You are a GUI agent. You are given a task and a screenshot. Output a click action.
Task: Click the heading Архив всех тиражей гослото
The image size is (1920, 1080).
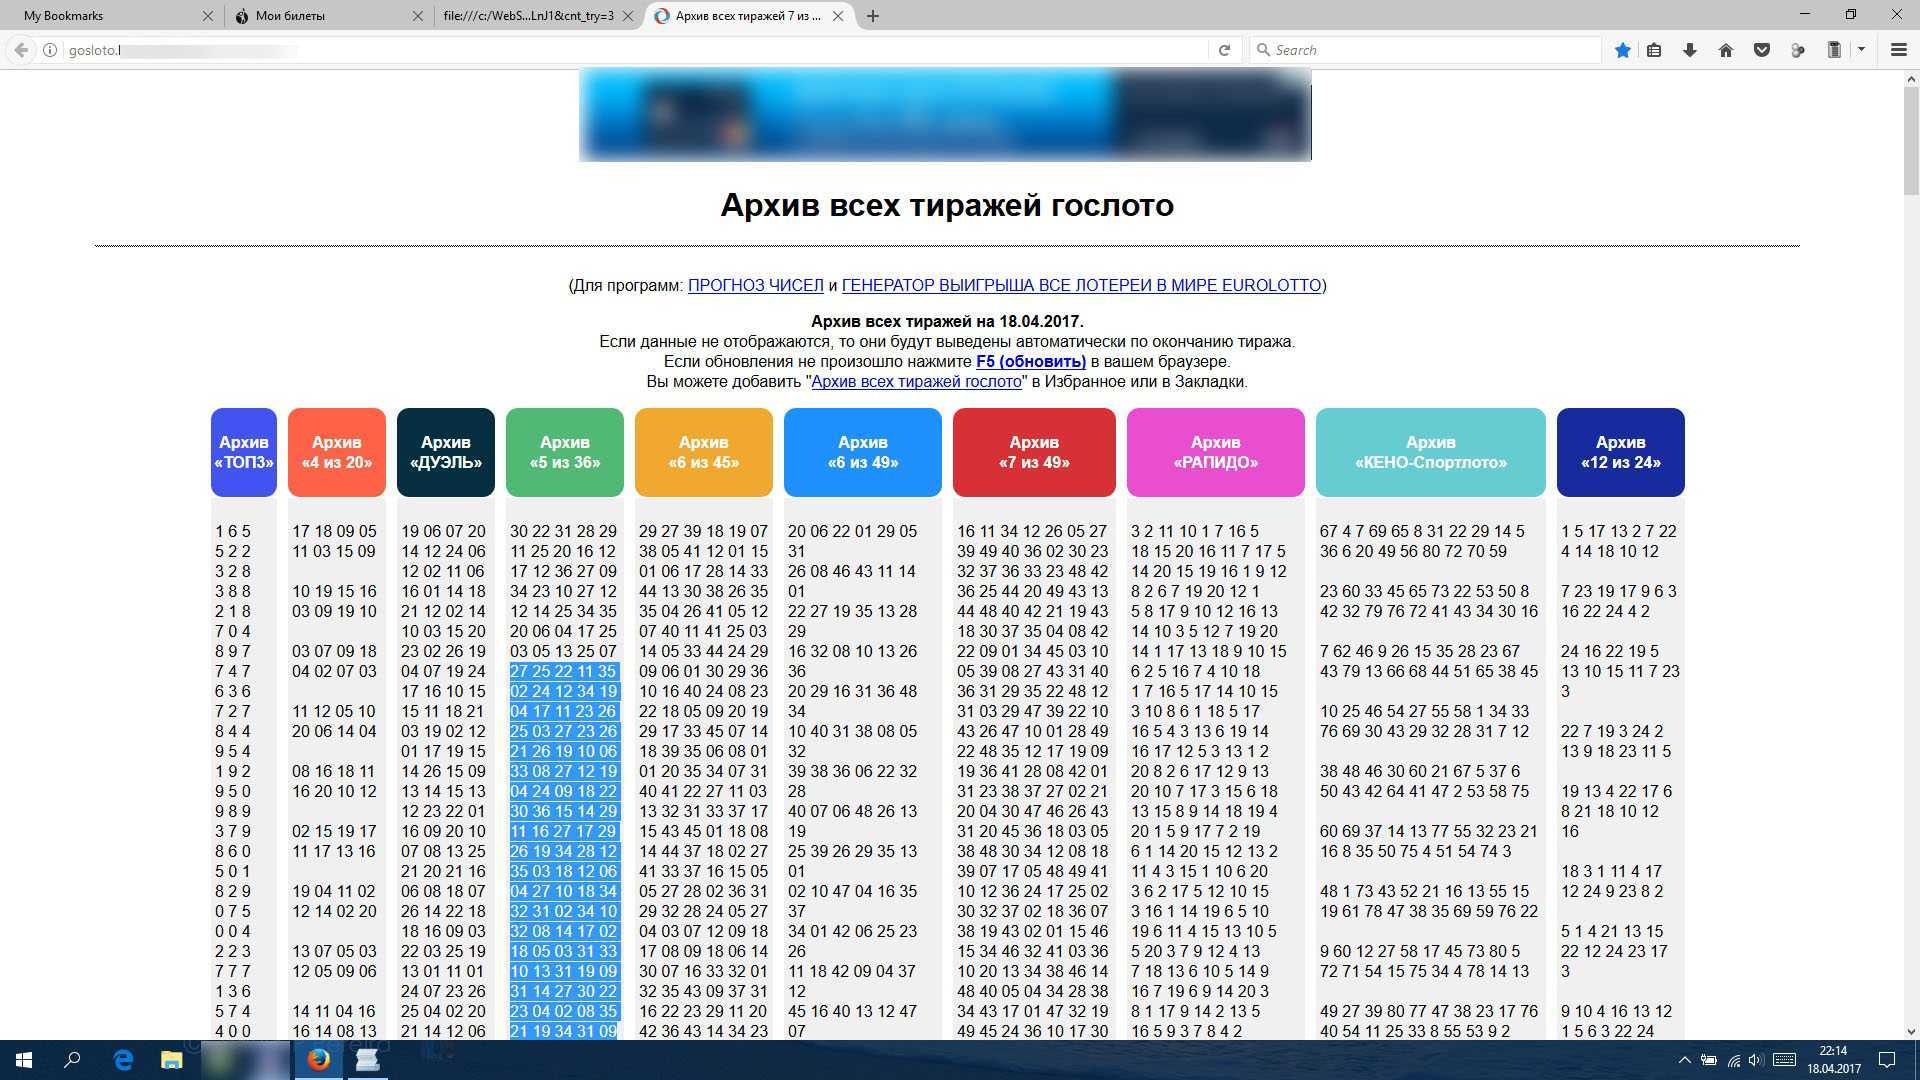point(947,205)
